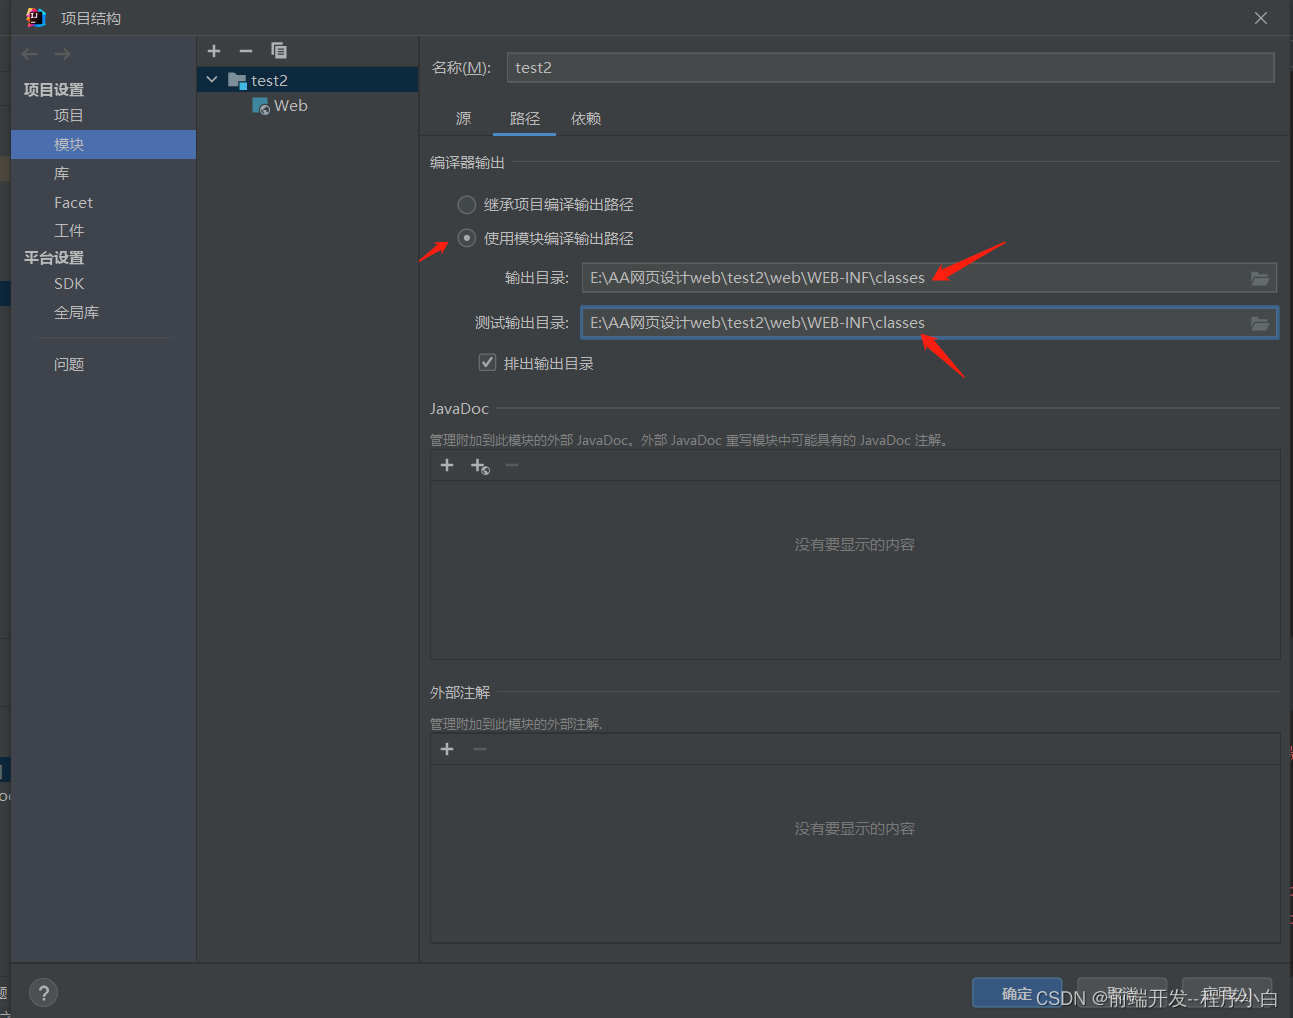Select 使用模块编译输出路径 radio button
1293x1018 pixels.
tap(467, 238)
